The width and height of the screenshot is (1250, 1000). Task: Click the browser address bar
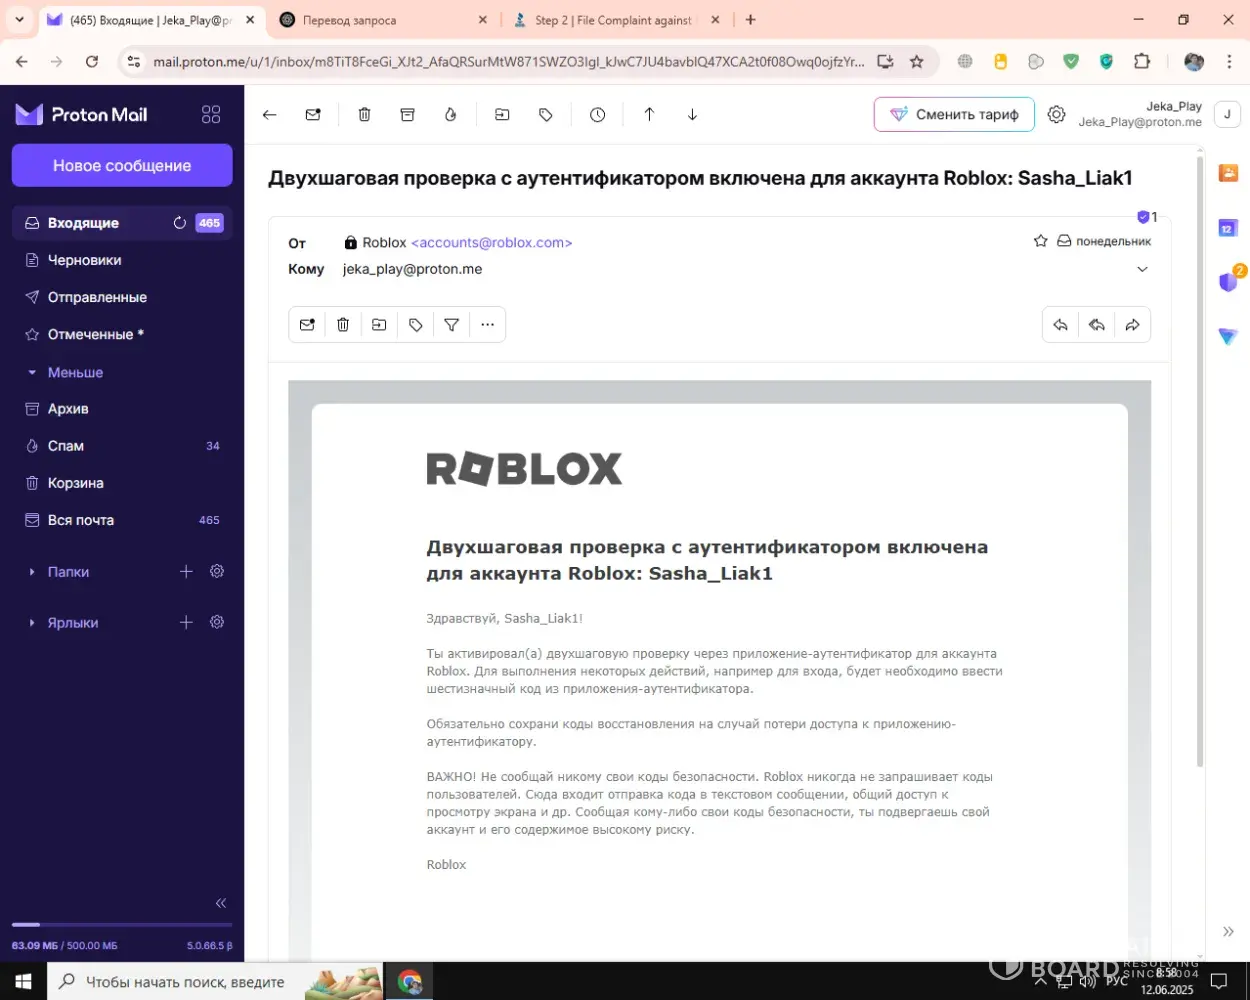(508, 62)
